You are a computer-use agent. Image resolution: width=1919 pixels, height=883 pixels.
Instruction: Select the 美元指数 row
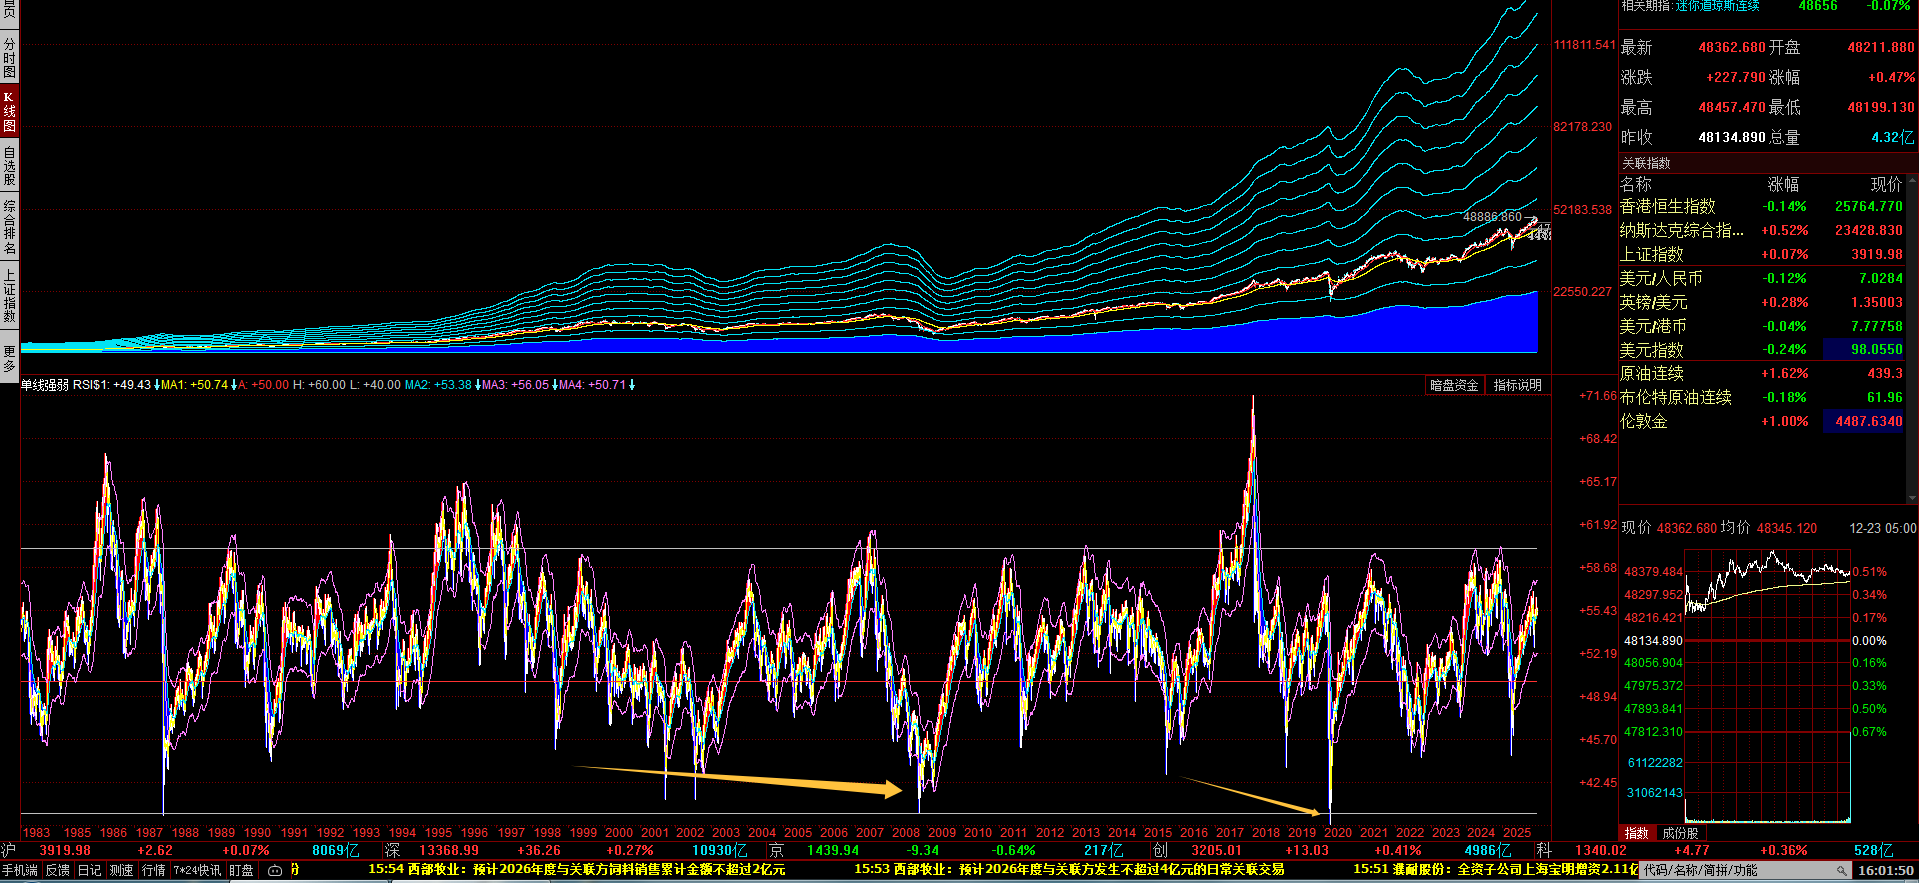coord(1761,350)
